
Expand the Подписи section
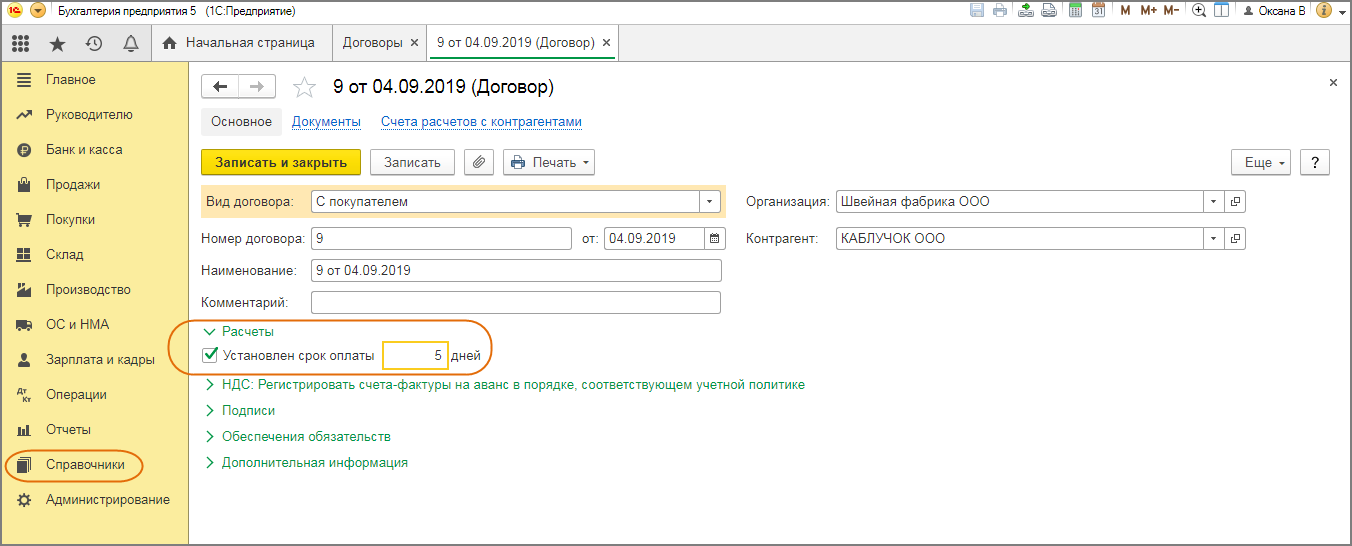(240, 410)
